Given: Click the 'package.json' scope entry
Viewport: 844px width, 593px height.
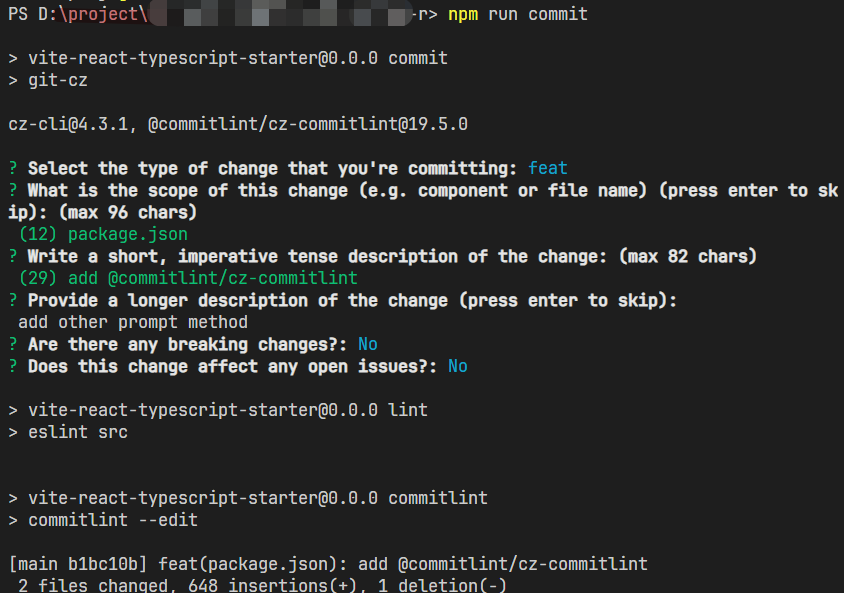Looking at the screenshot, I should [128, 234].
